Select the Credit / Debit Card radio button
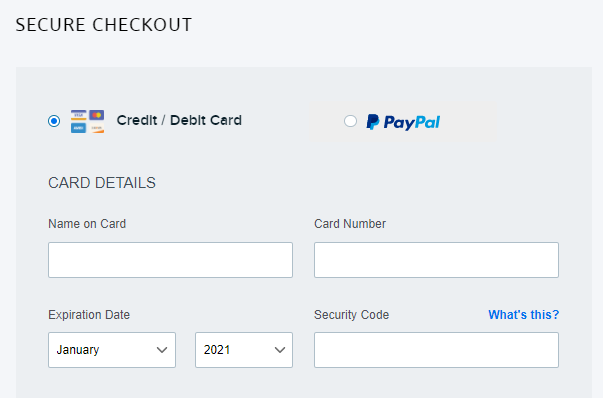This screenshot has width=603, height=398. 54,121
